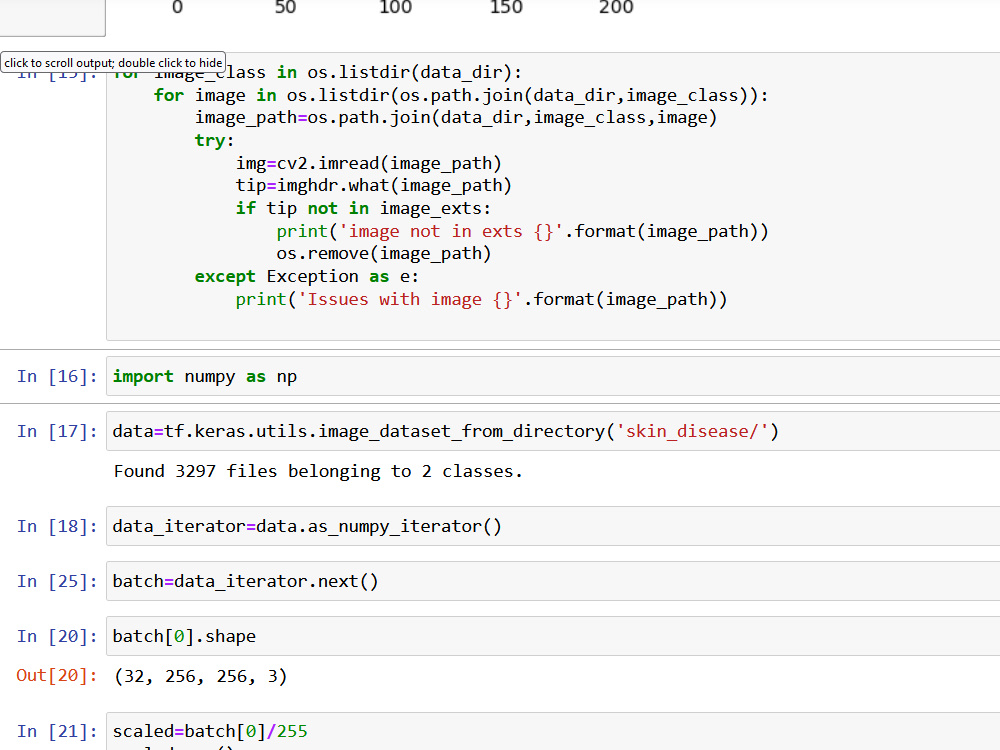The width and height of the screenshot is (1000, 750).
Task: Click the 'In [20]:' cell prompt
Action: (x=57, y=636)
